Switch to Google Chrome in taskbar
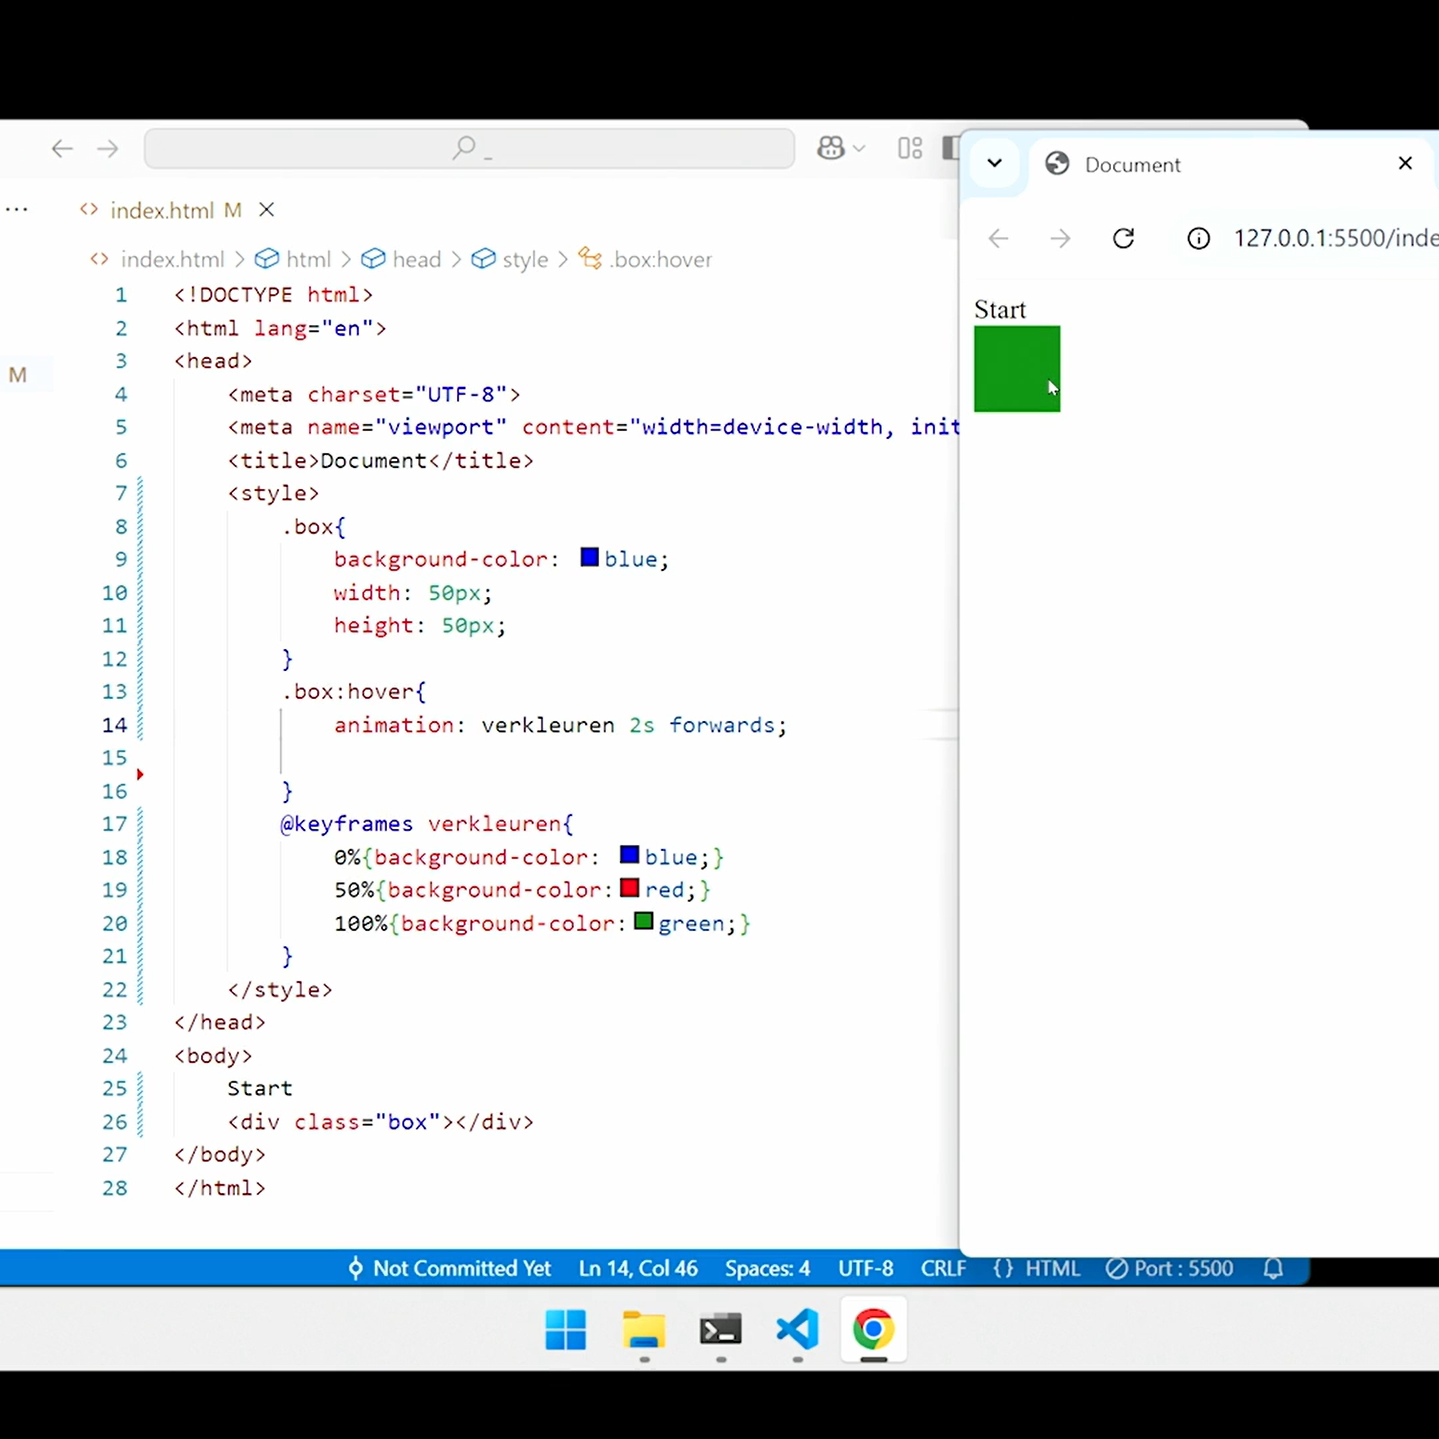This screenshot has width=1439, height=1439. [873, 1330]
